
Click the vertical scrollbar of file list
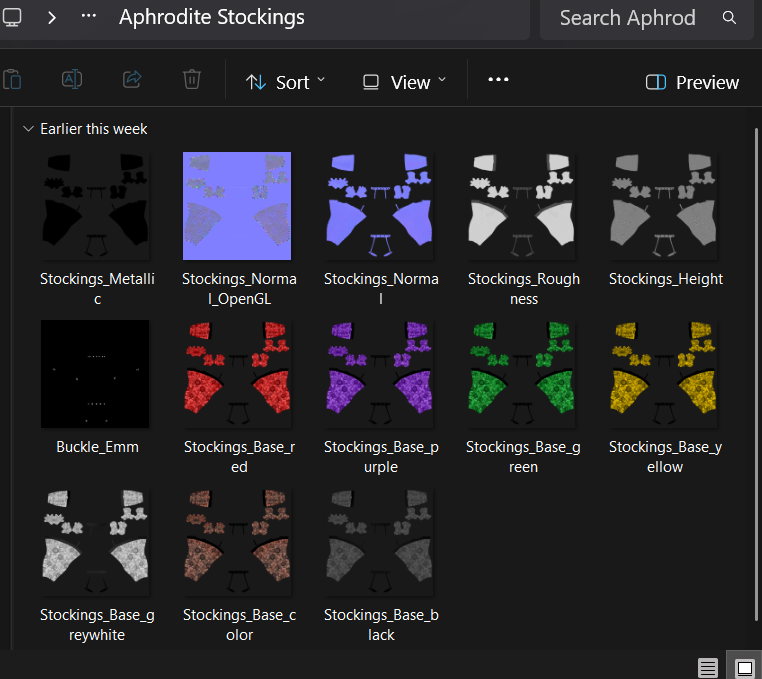756,374
